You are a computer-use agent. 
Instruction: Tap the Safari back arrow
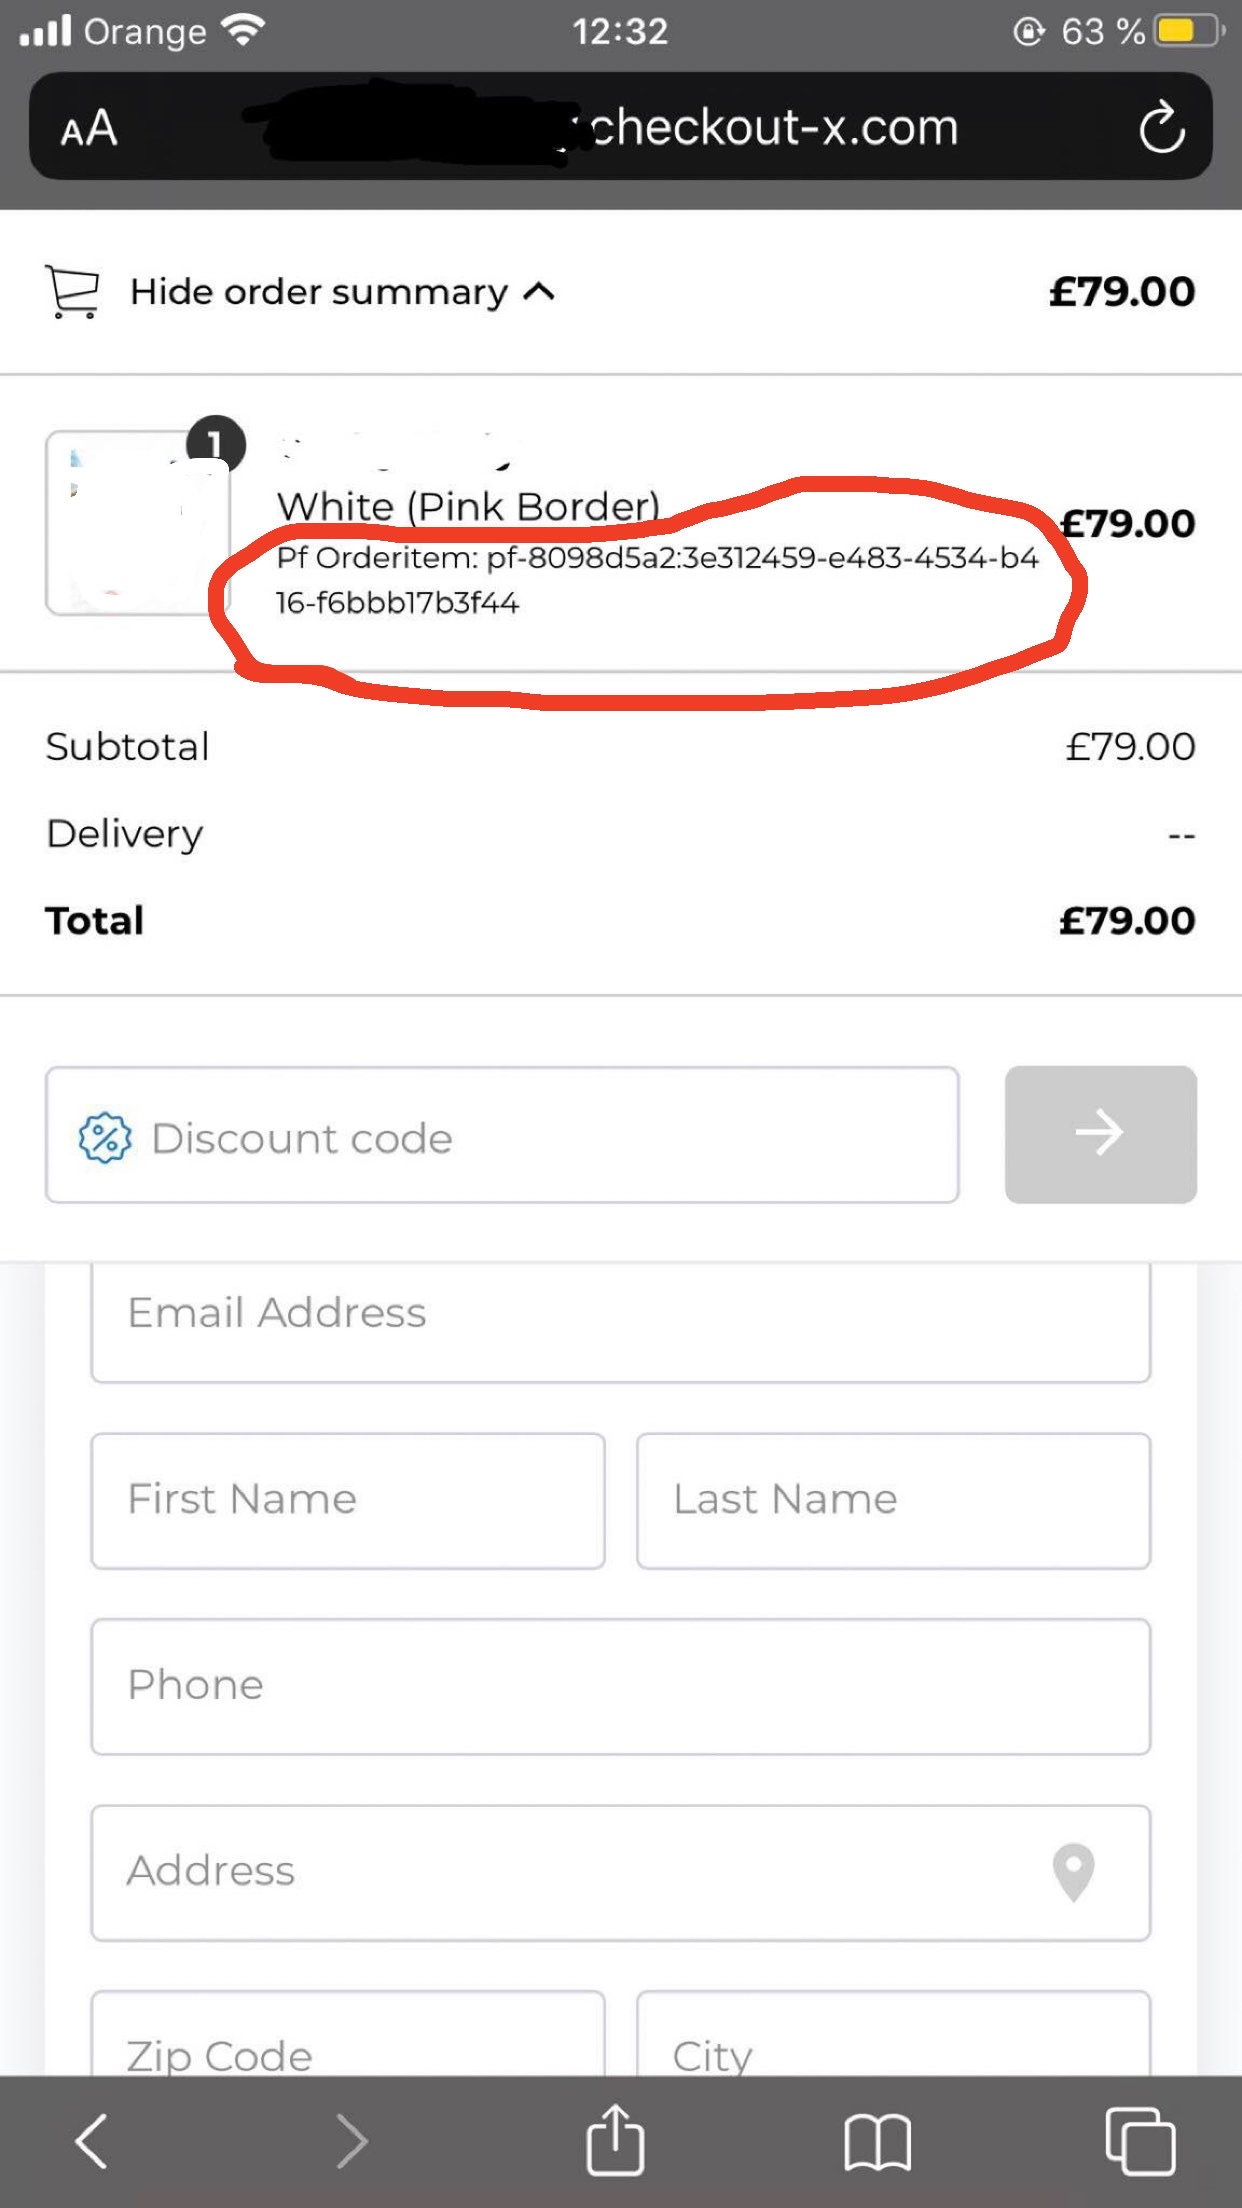[x=91, y=2142]
